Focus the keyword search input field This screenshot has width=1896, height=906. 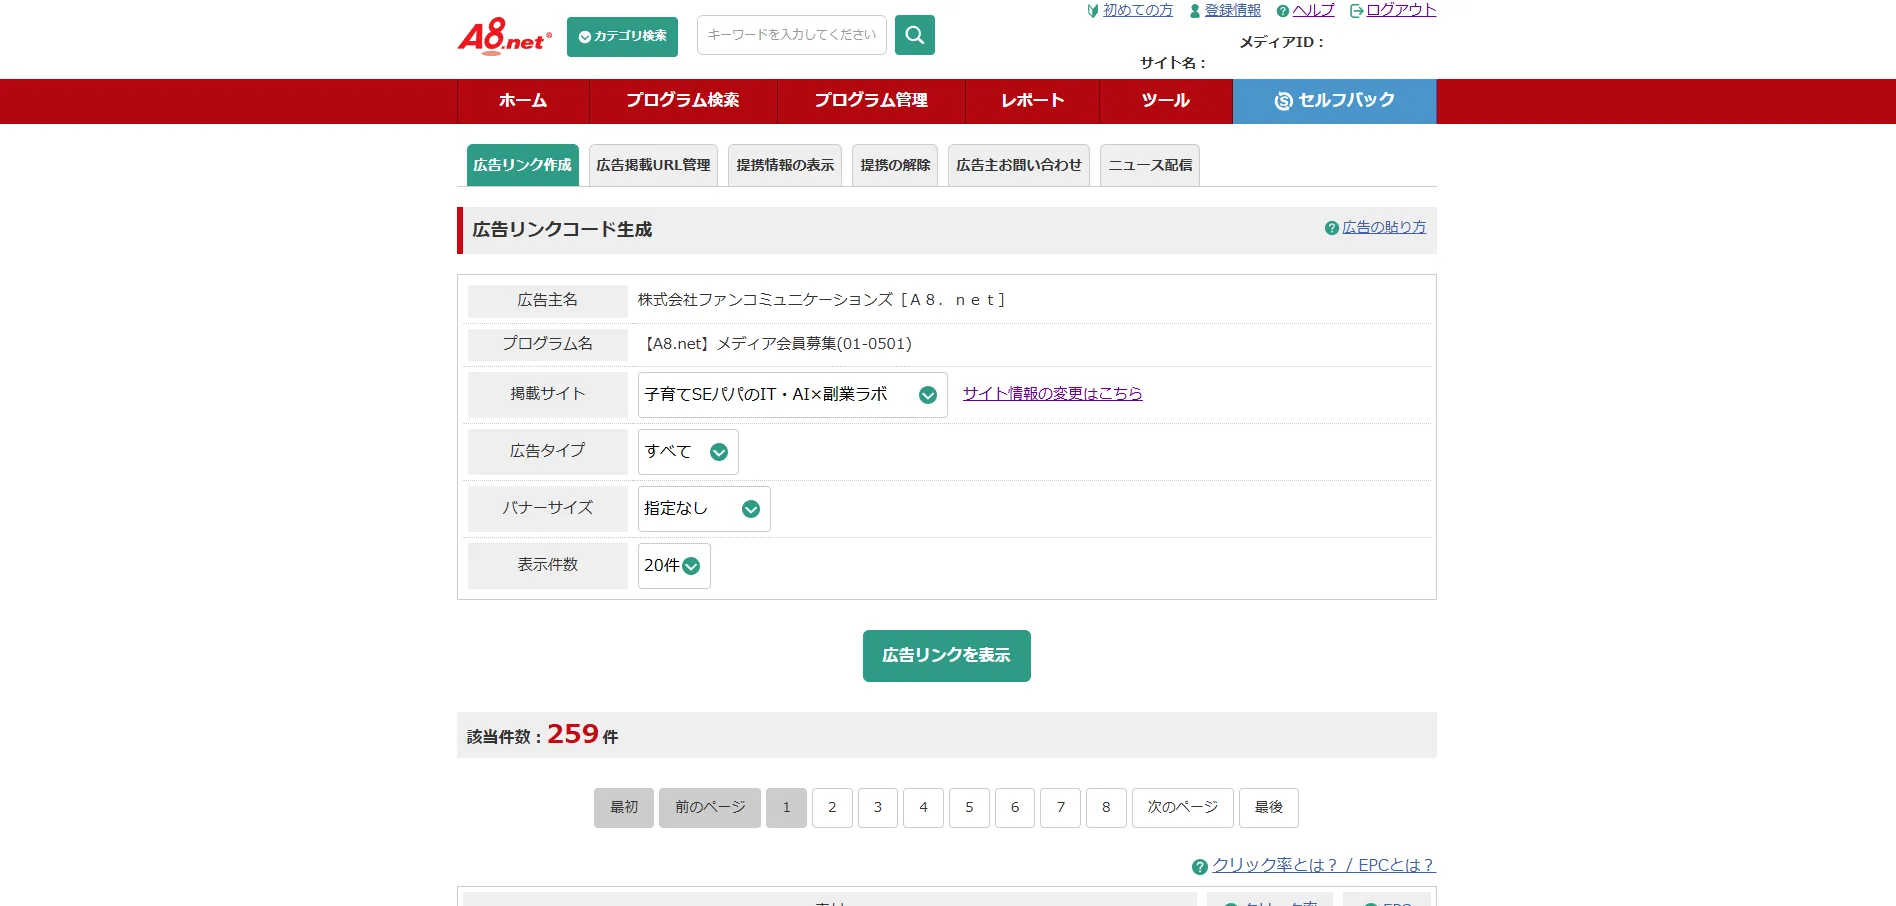coord(791,35)
